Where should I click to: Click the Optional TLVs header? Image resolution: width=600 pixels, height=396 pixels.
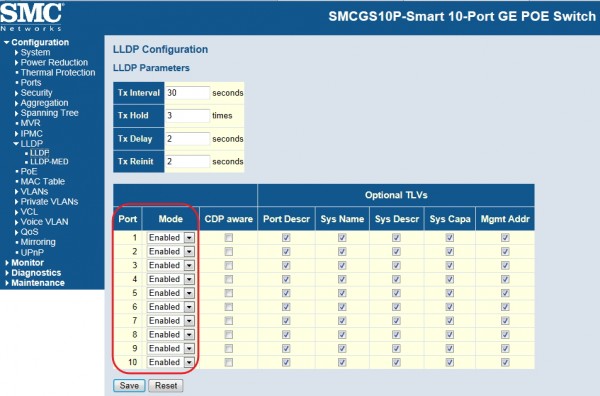[396, 195]
